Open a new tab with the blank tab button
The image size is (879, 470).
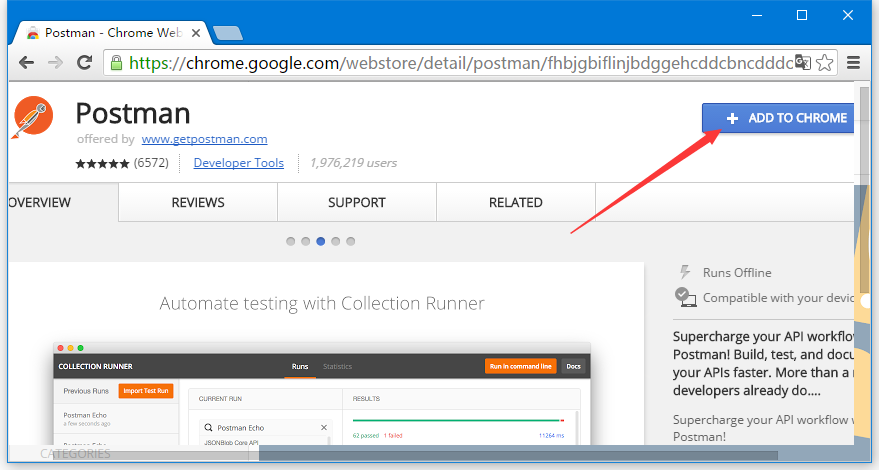tap(228, 33)
